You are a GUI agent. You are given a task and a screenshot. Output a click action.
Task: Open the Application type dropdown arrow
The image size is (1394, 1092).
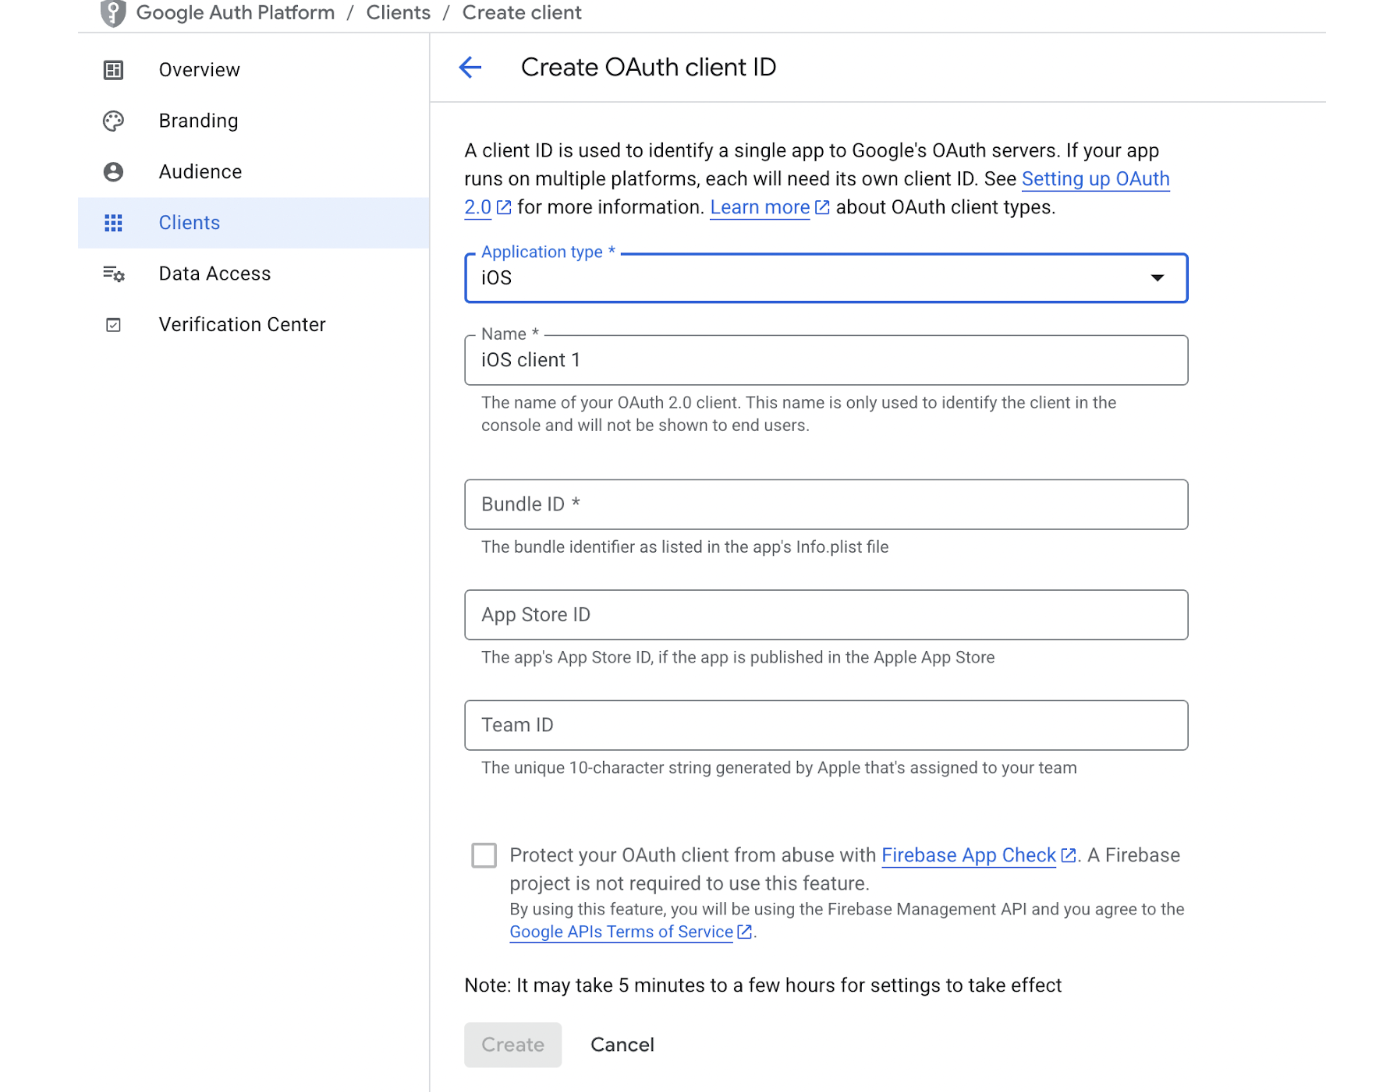point(1157,278)
